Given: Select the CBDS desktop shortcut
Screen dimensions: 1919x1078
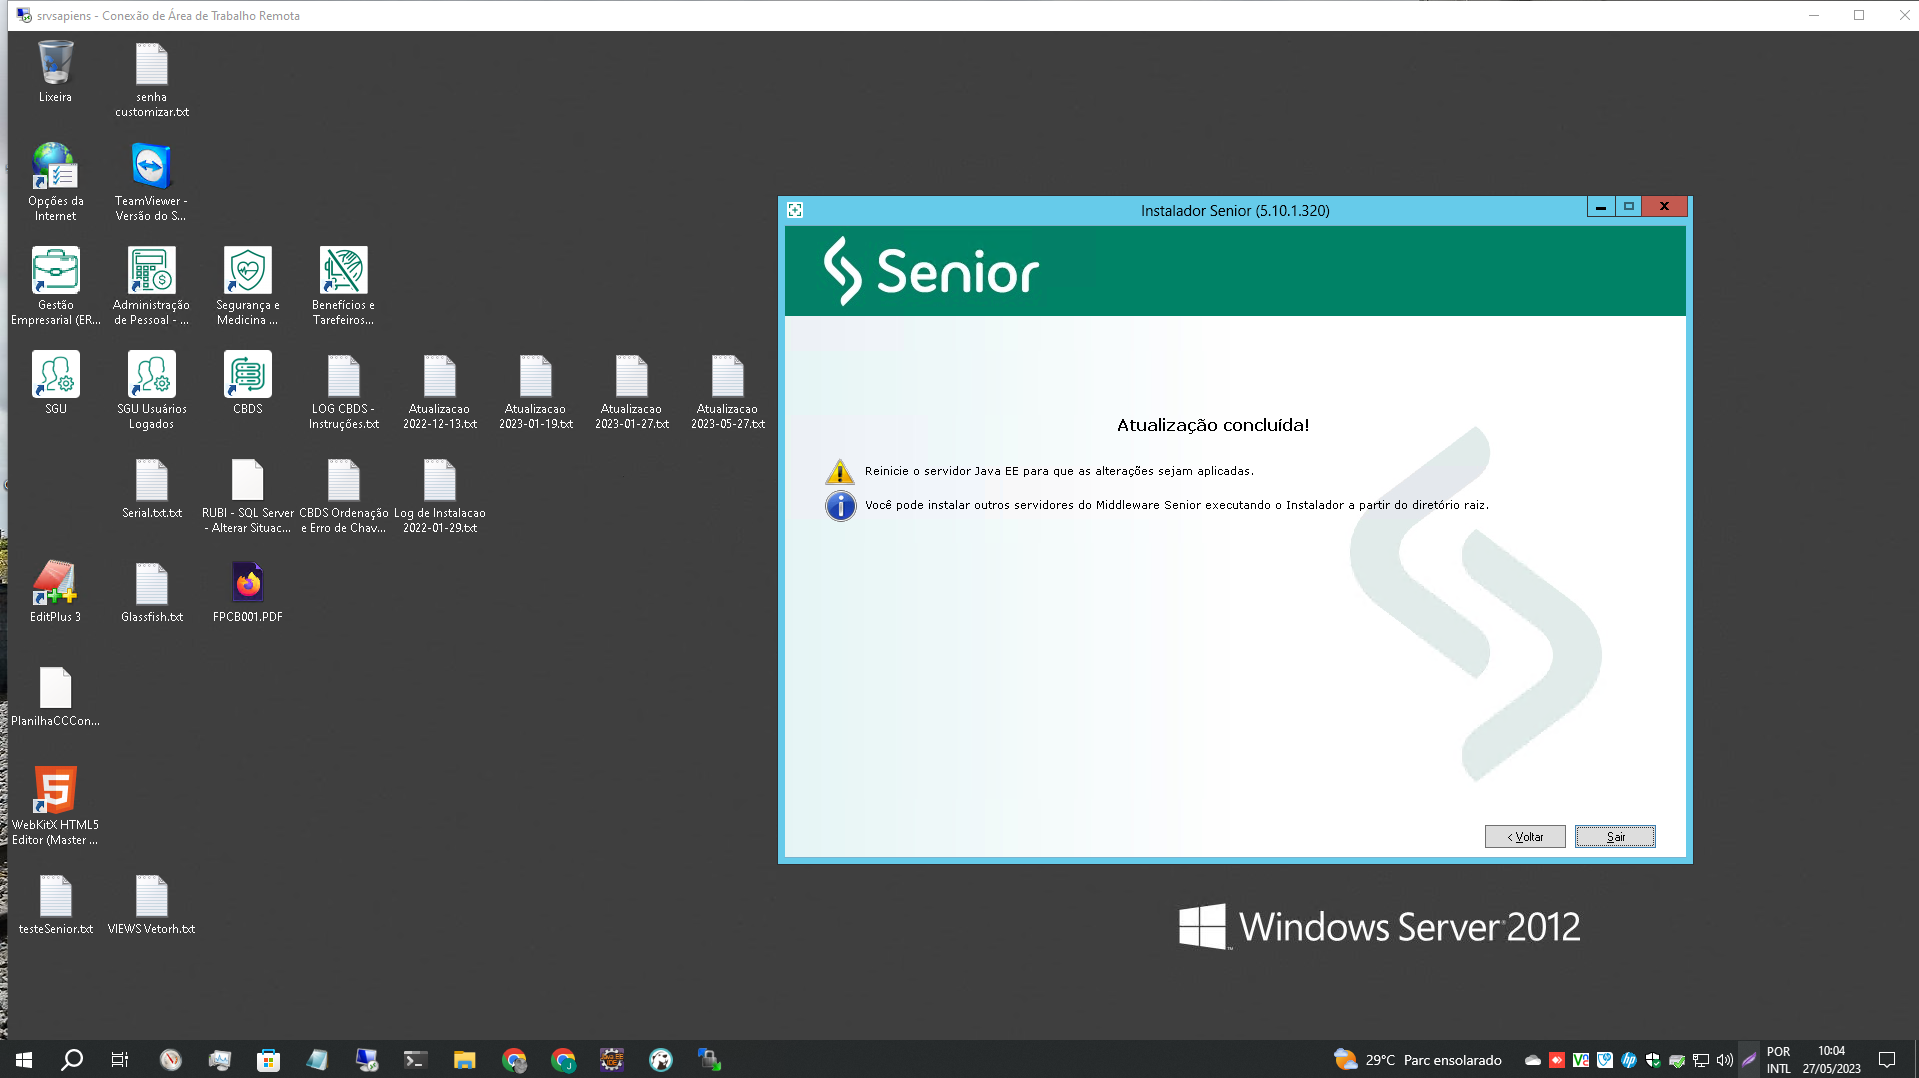Looking at the screenshot, I should (x=248, y=383).
